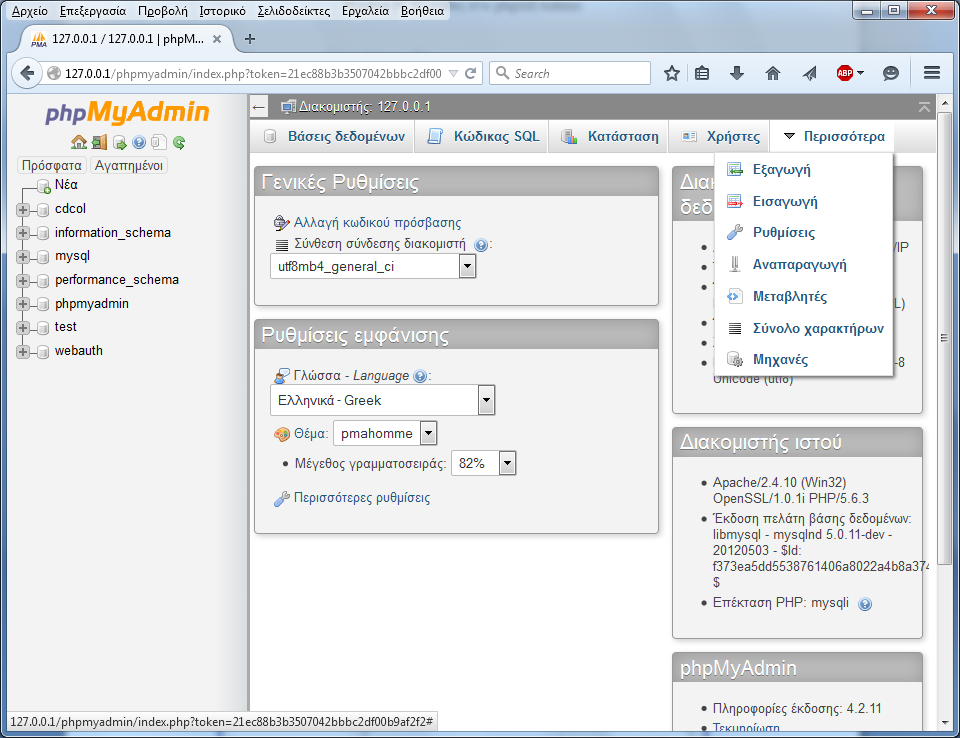Choose Αναπαραγωγή in the dropdown menu
Screen dimensions: 960x738
click(803, 265)
